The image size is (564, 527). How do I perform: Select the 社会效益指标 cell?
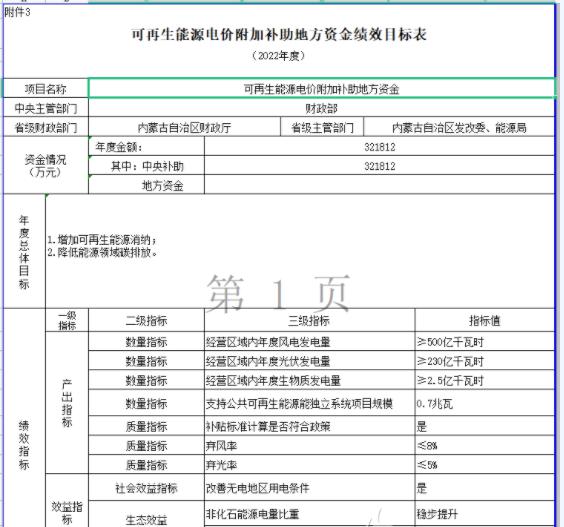pos(146,487)
